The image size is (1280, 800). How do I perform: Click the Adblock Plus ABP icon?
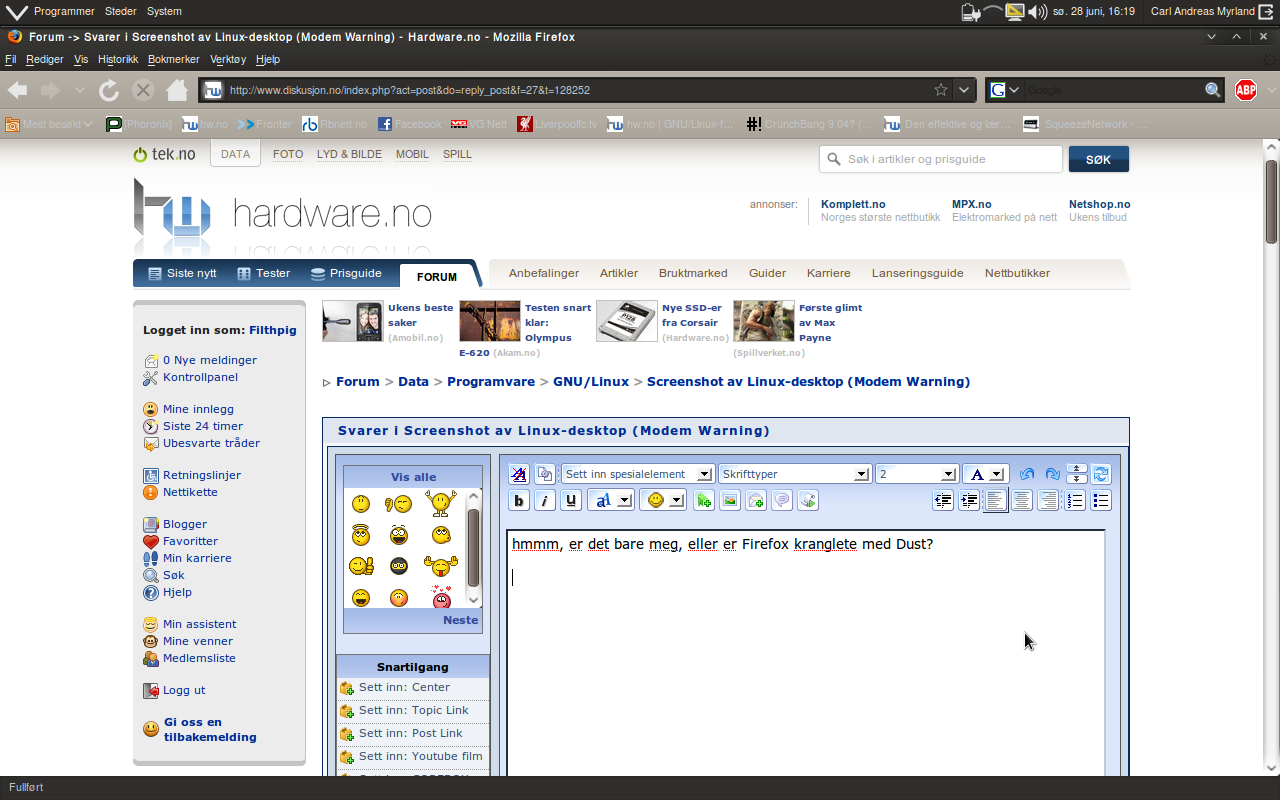click(1245, 90)
